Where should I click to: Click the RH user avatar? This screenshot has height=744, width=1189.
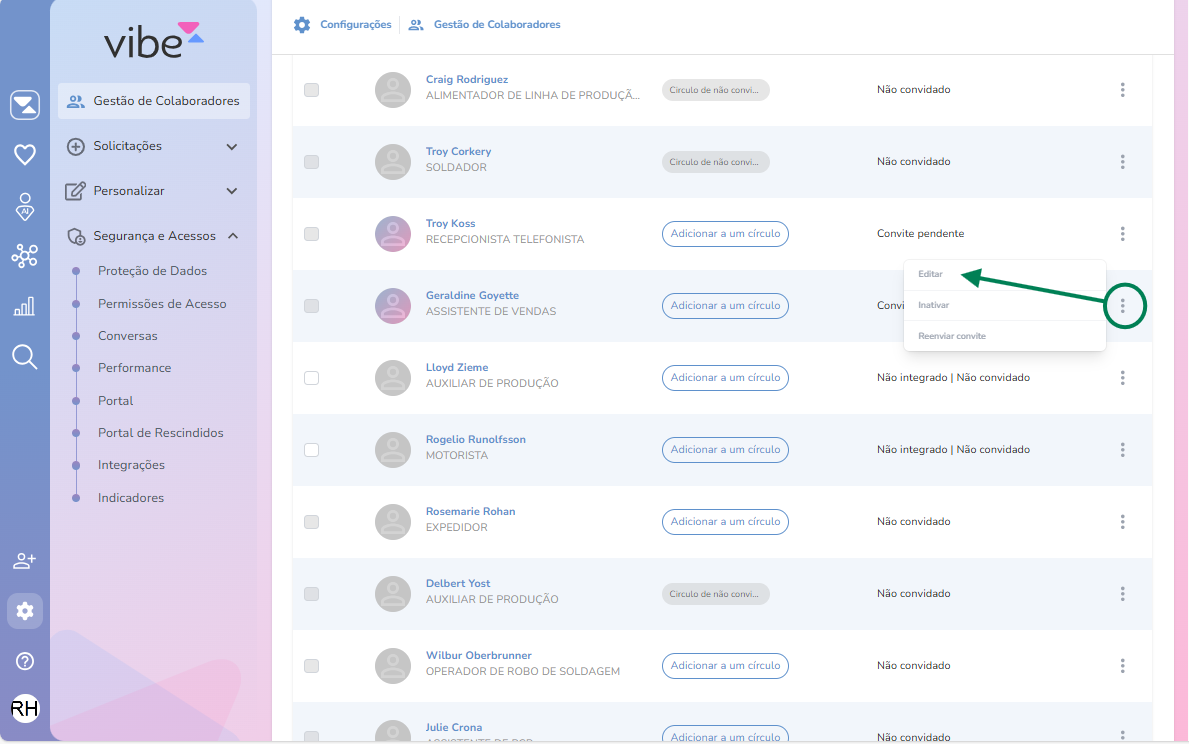[x=25, y=709]
